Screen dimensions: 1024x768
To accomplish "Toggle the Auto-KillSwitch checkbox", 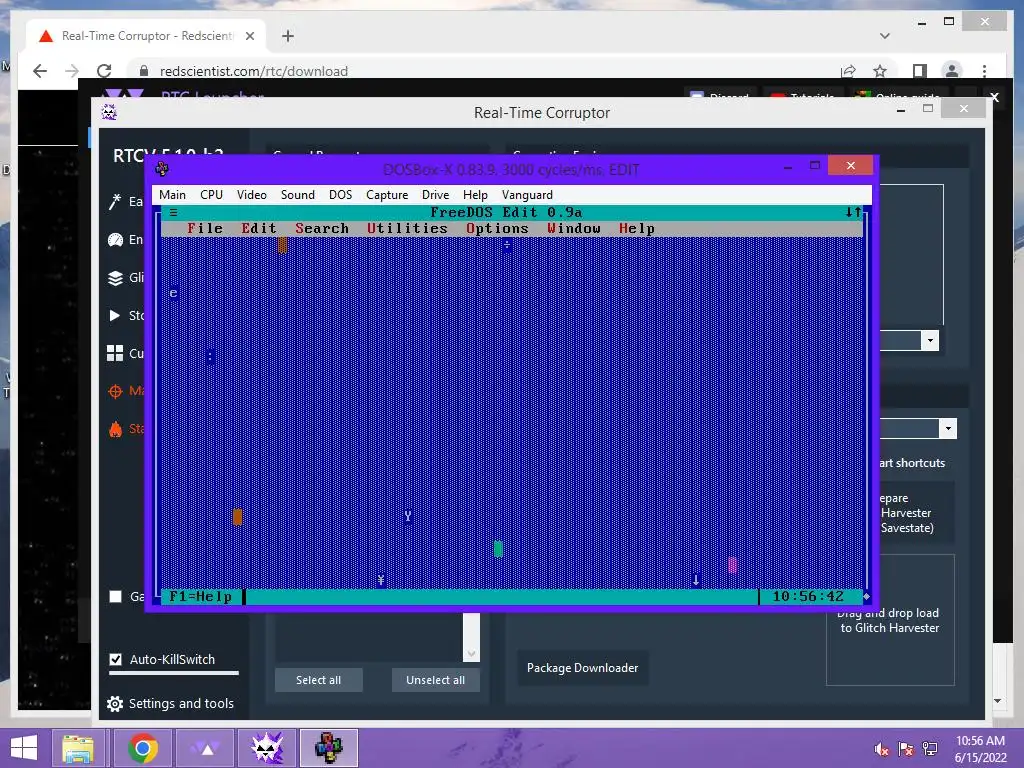I will coord(116,660).
